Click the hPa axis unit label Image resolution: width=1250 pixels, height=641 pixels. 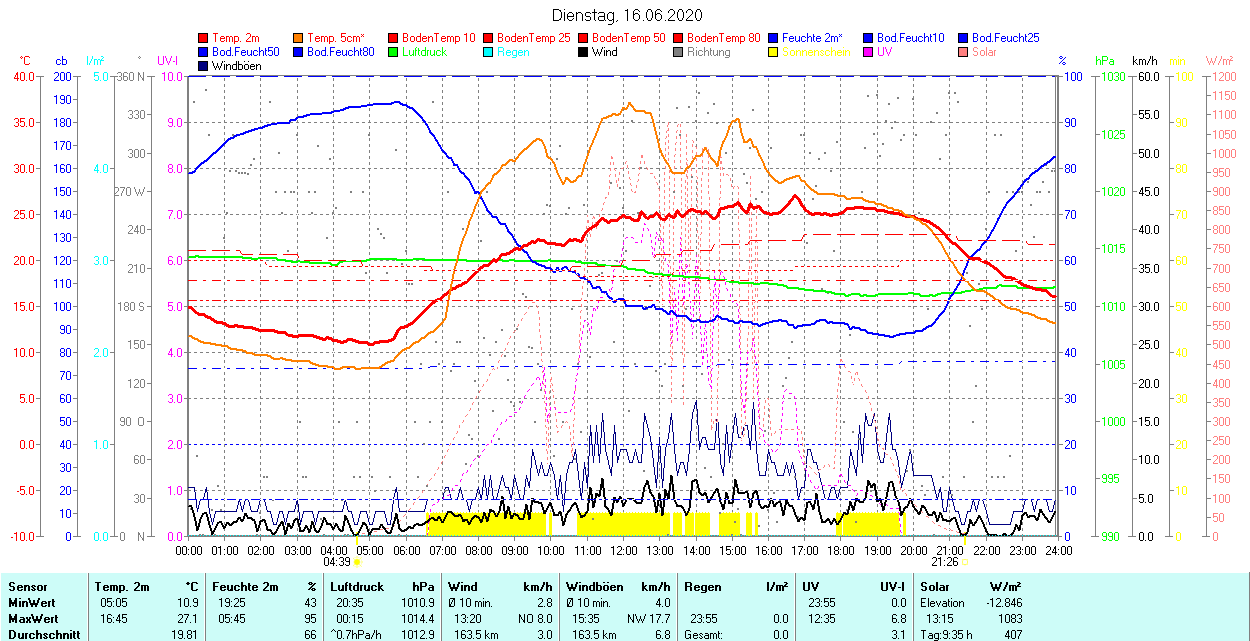coord(1105,60)
